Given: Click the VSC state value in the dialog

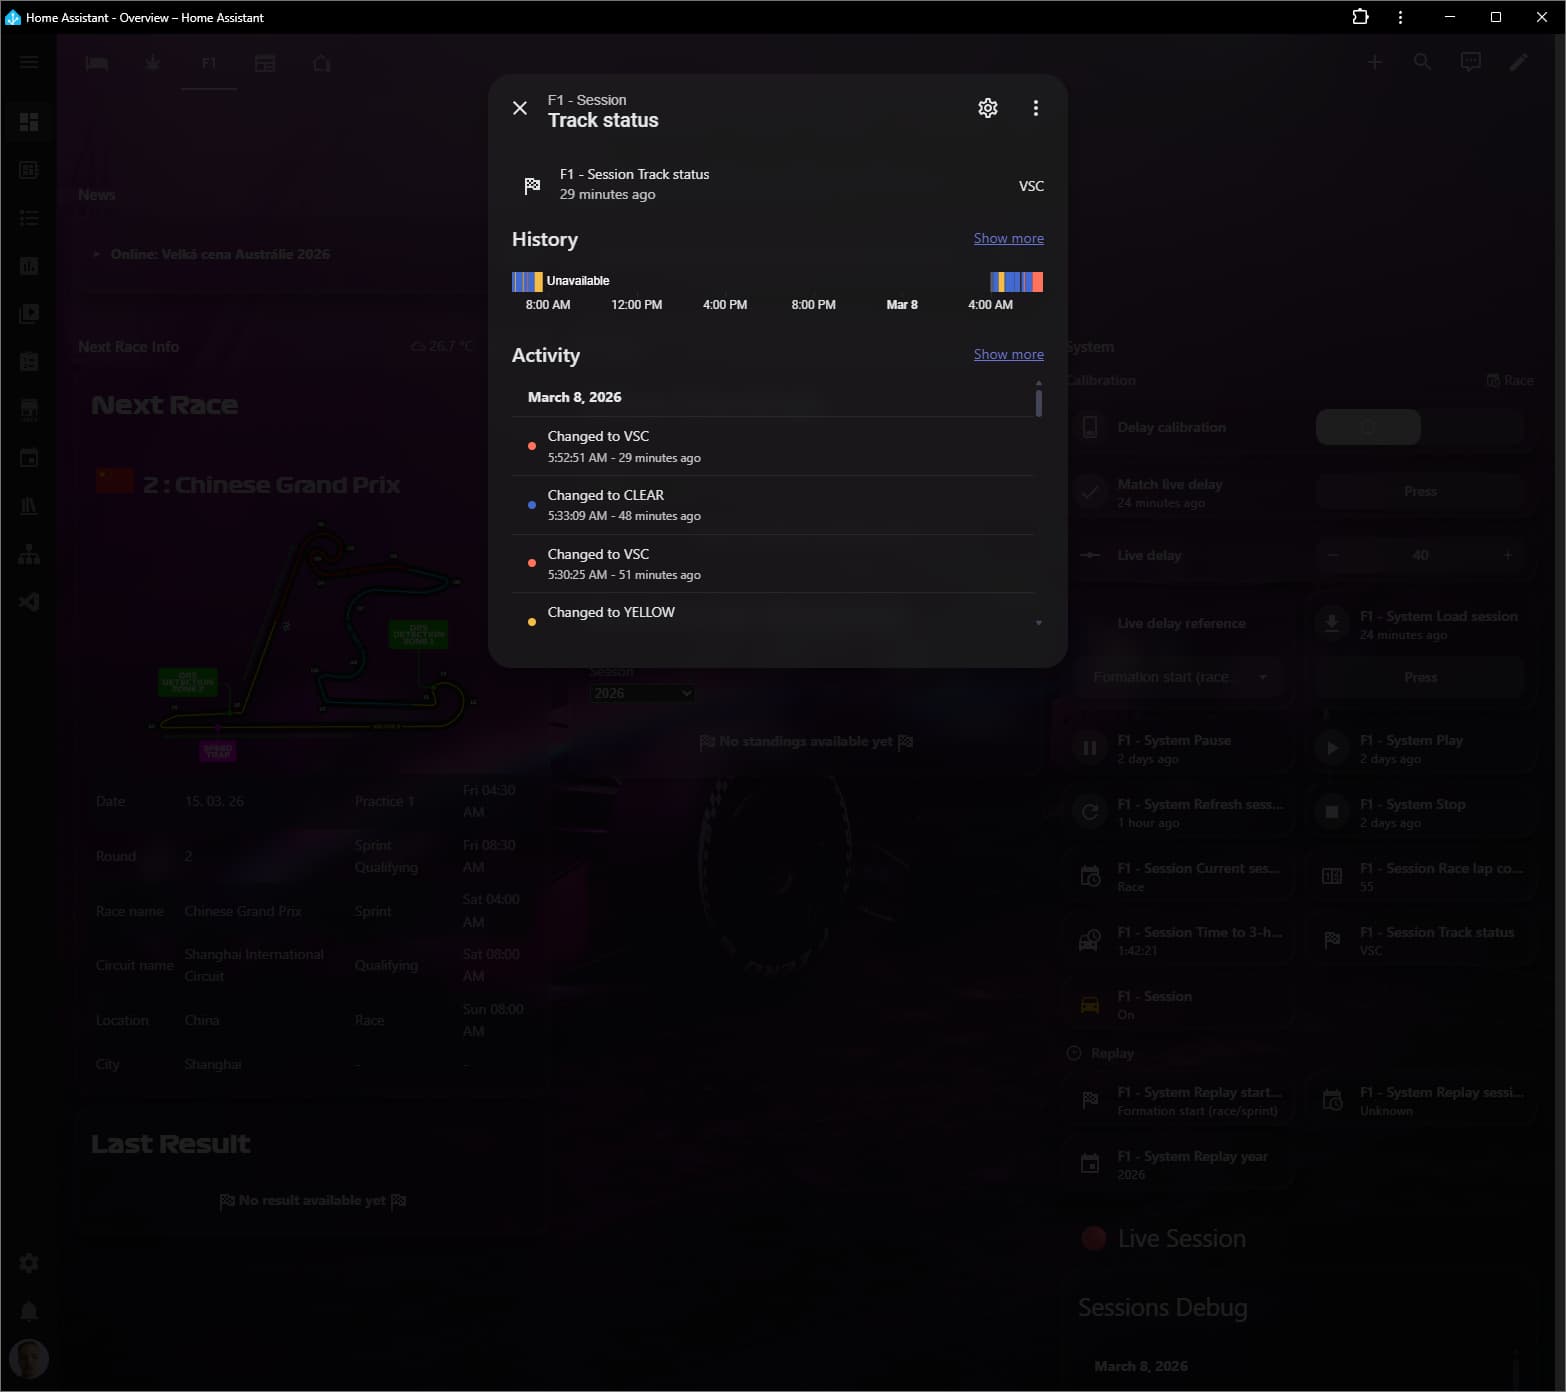Looking at the screenshot, I should point(1031,186).
